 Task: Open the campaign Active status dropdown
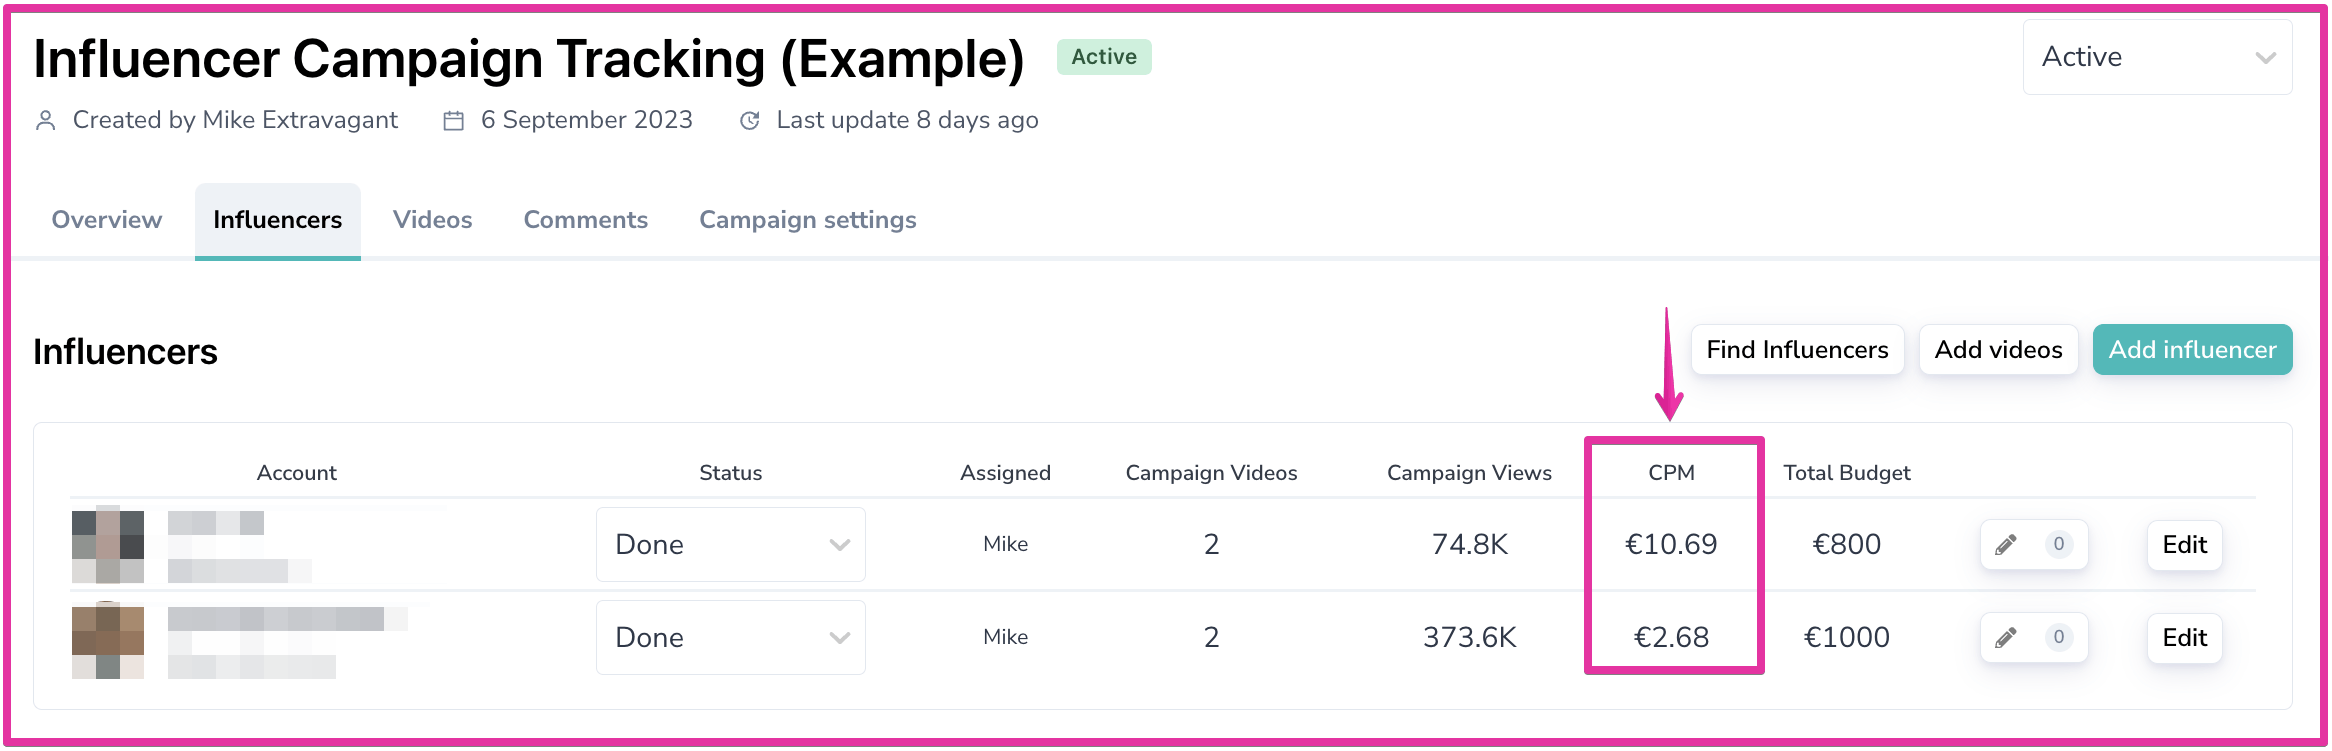point(2157,58)
